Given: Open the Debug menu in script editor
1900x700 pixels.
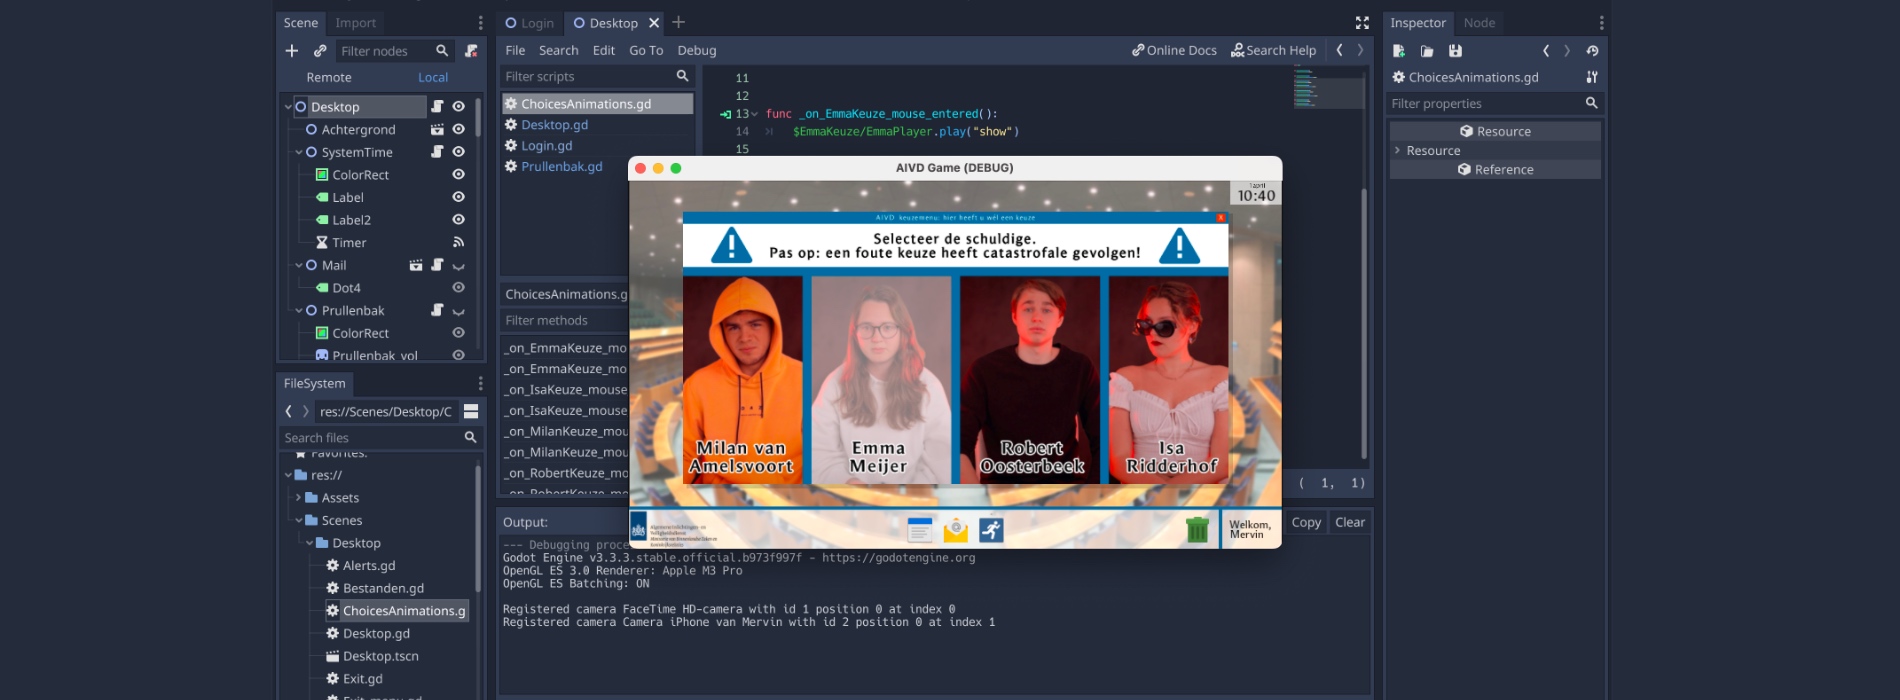Looking at the screenshot, I should coord(696,51).
